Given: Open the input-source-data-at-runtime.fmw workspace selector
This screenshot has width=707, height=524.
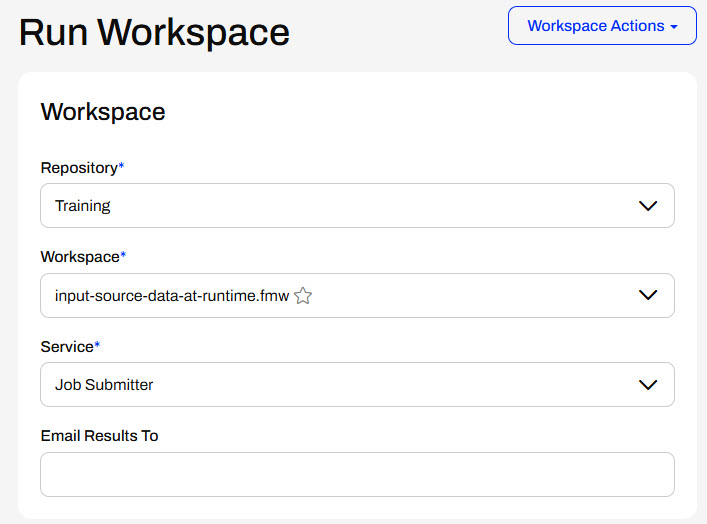Looking at the screenshot, I should 450,295.
